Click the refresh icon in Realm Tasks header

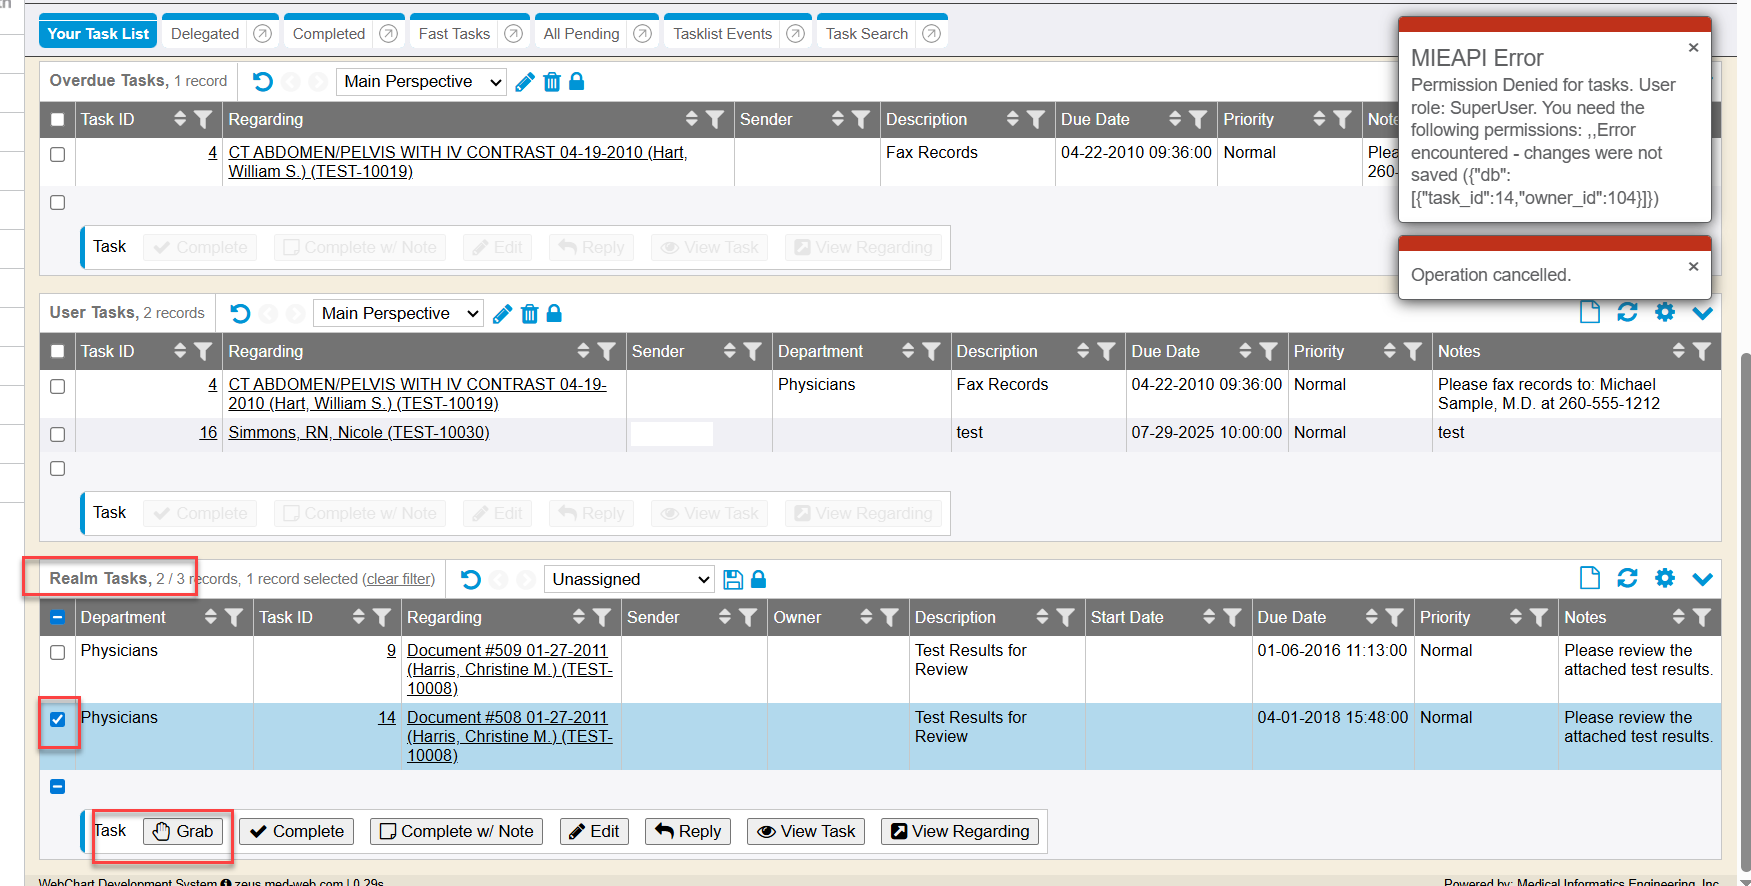pyautogui.click(x=1627, y=578)
